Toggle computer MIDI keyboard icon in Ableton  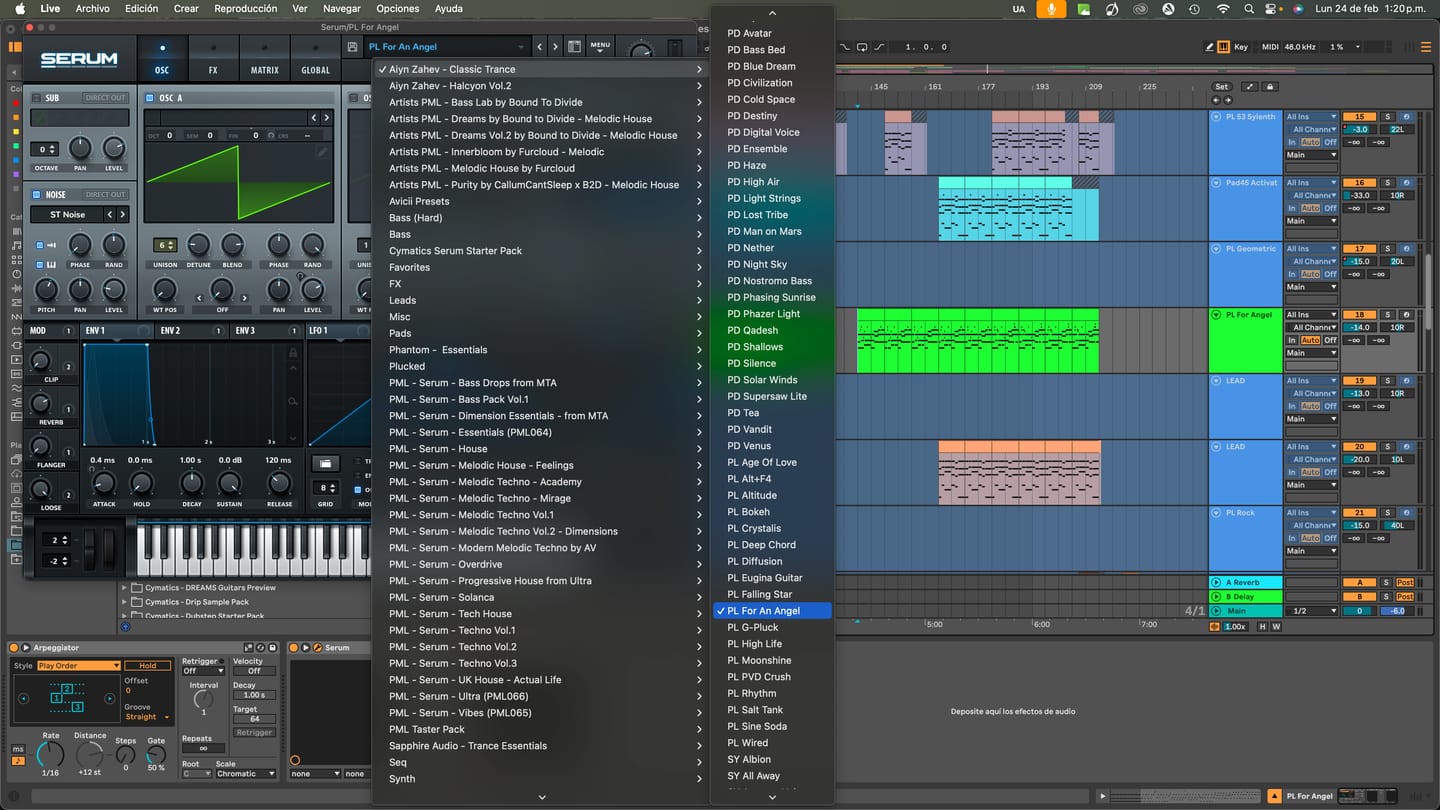pos(1223,47)
